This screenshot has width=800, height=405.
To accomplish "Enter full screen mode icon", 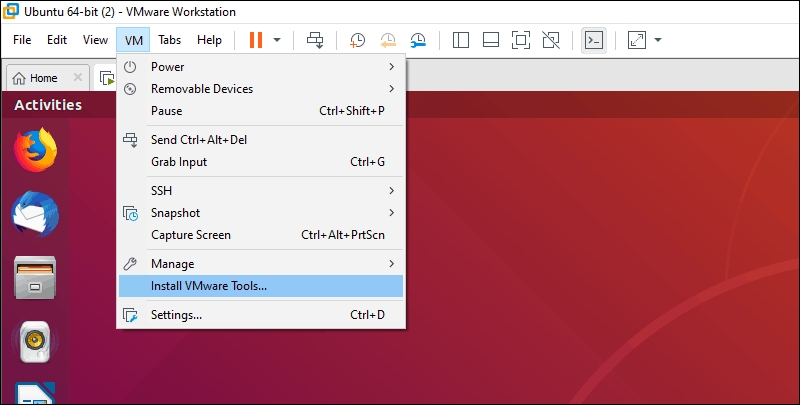I will pyautogui.click(x=520, y=40).
